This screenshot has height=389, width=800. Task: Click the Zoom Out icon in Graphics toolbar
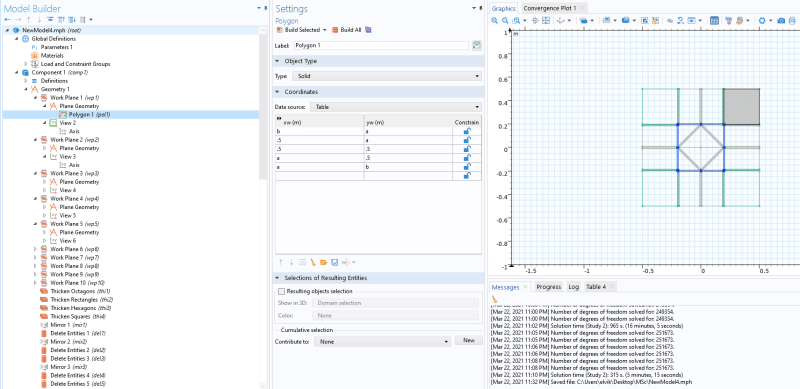click(x=505, y=20)
